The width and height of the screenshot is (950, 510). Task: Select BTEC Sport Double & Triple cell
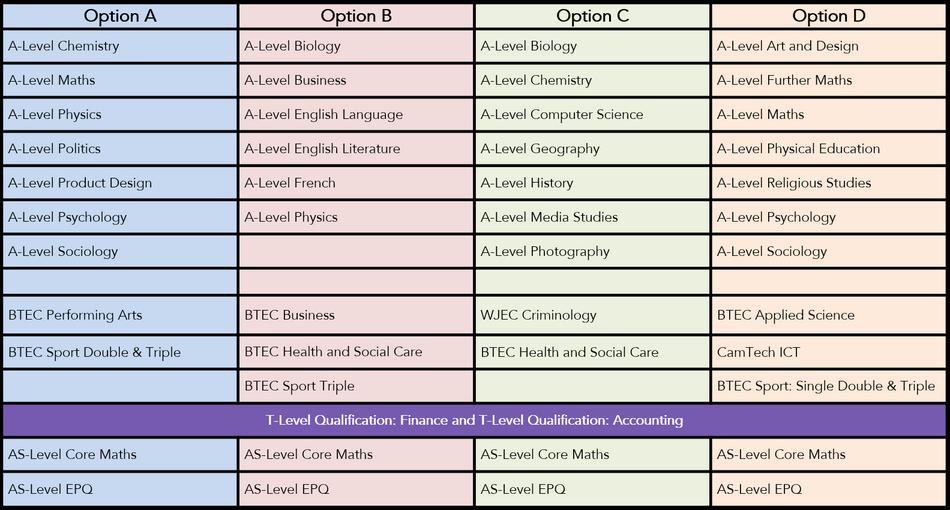click(x=94, y=352)
